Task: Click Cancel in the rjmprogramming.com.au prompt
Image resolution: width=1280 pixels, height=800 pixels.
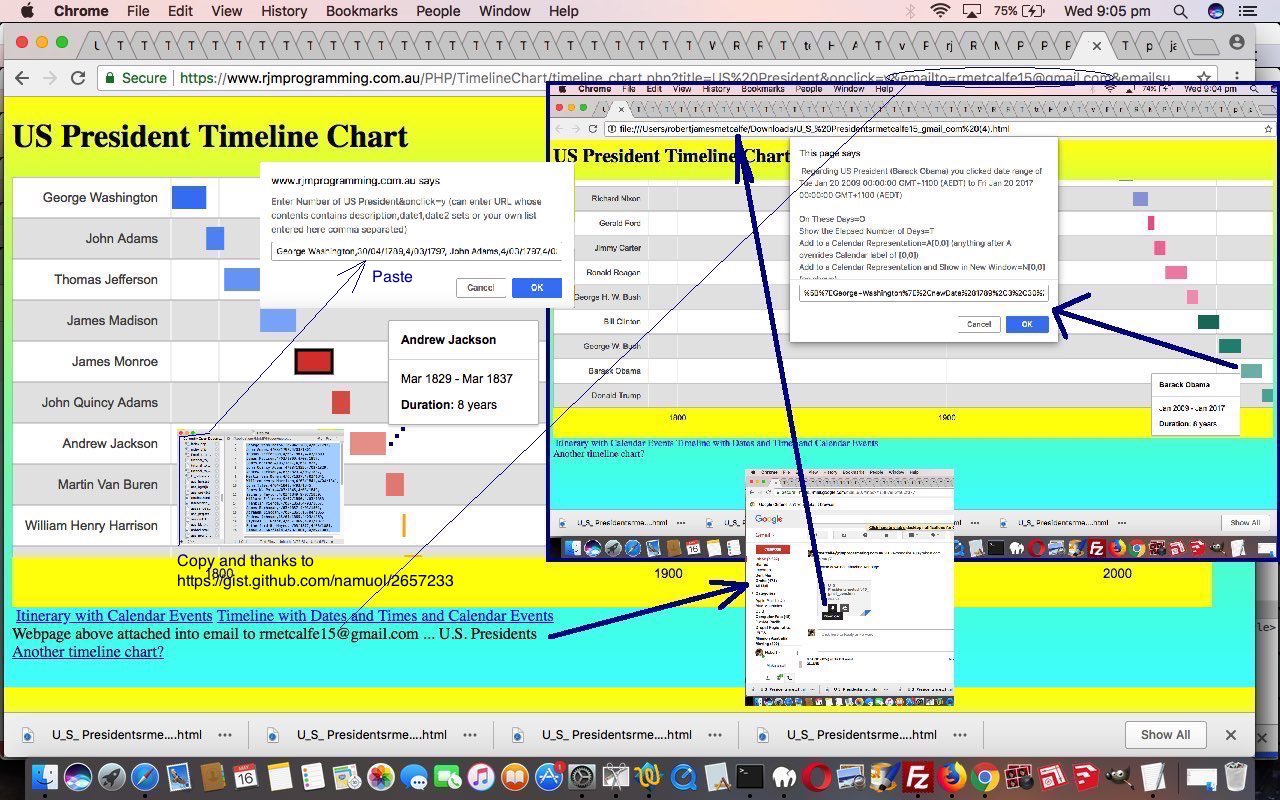Action: tap(480, 288)
